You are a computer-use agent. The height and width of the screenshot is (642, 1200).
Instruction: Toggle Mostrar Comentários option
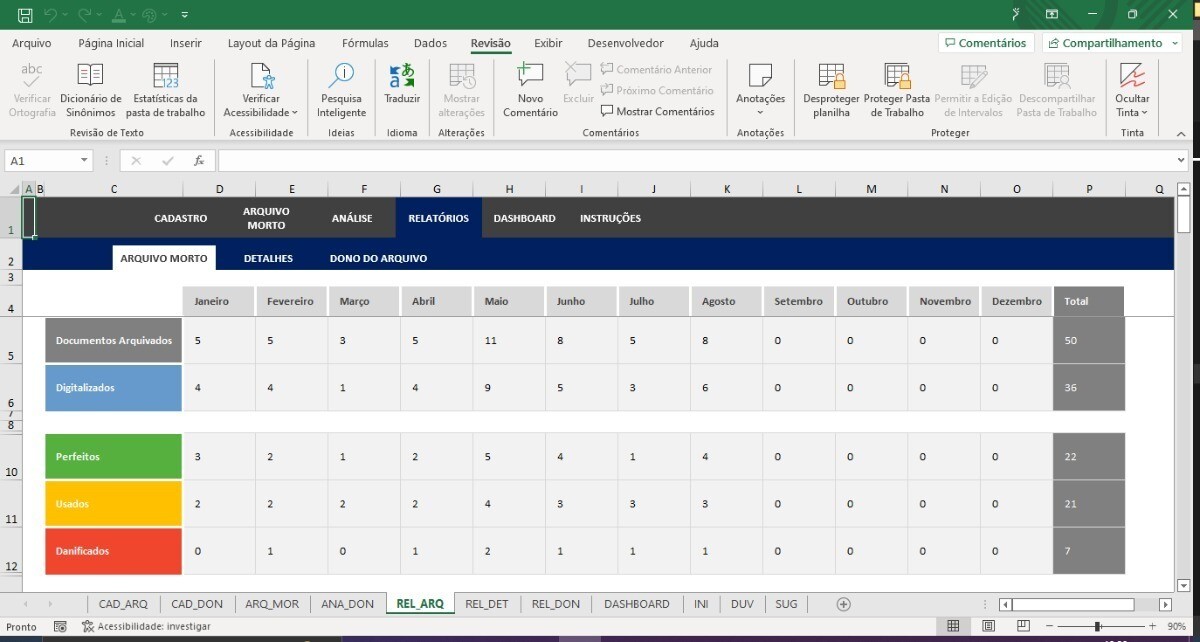click(x=657, y=112)
